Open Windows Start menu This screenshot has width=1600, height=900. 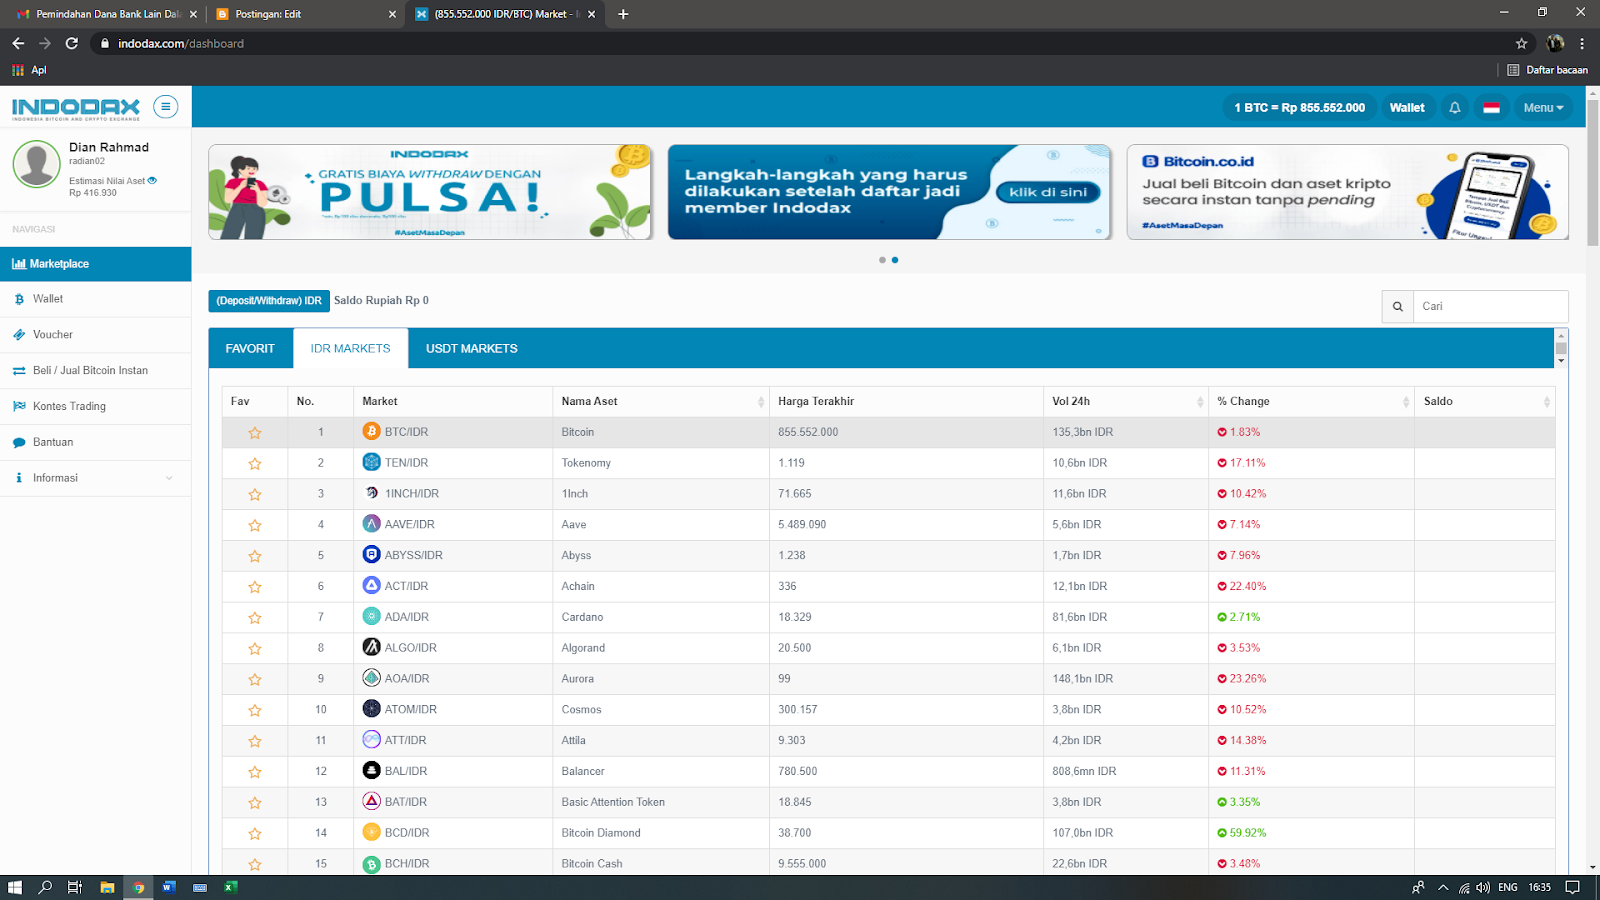pyautogui.click(x=15, y=887)
